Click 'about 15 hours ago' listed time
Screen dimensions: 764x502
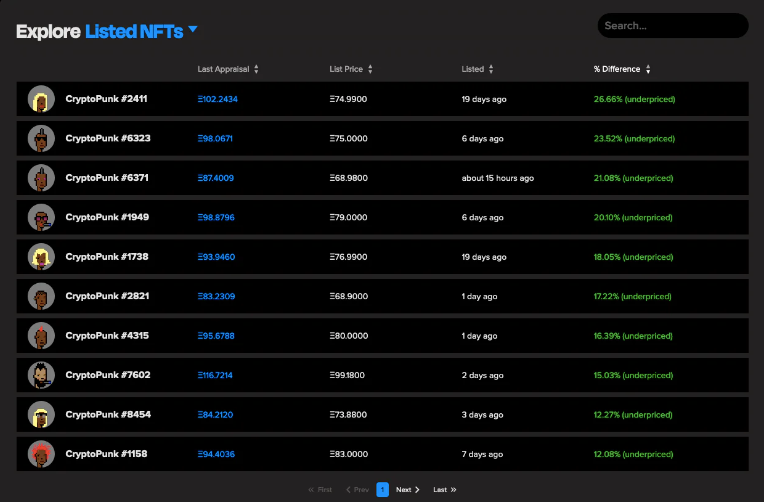497,178
